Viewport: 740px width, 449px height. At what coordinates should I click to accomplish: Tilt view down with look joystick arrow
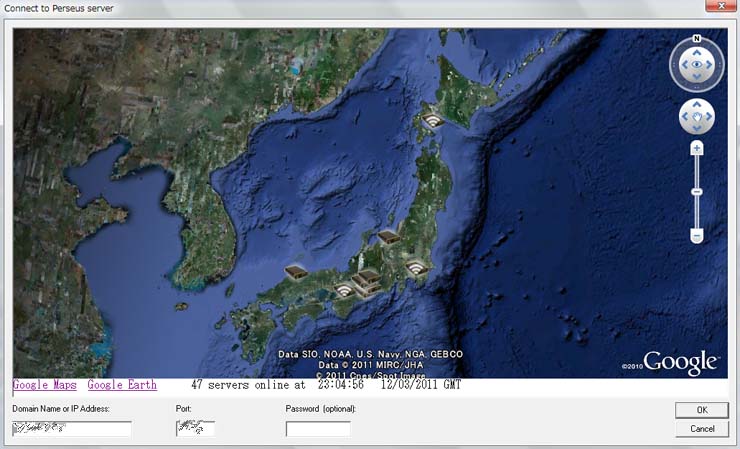[697, 77]
